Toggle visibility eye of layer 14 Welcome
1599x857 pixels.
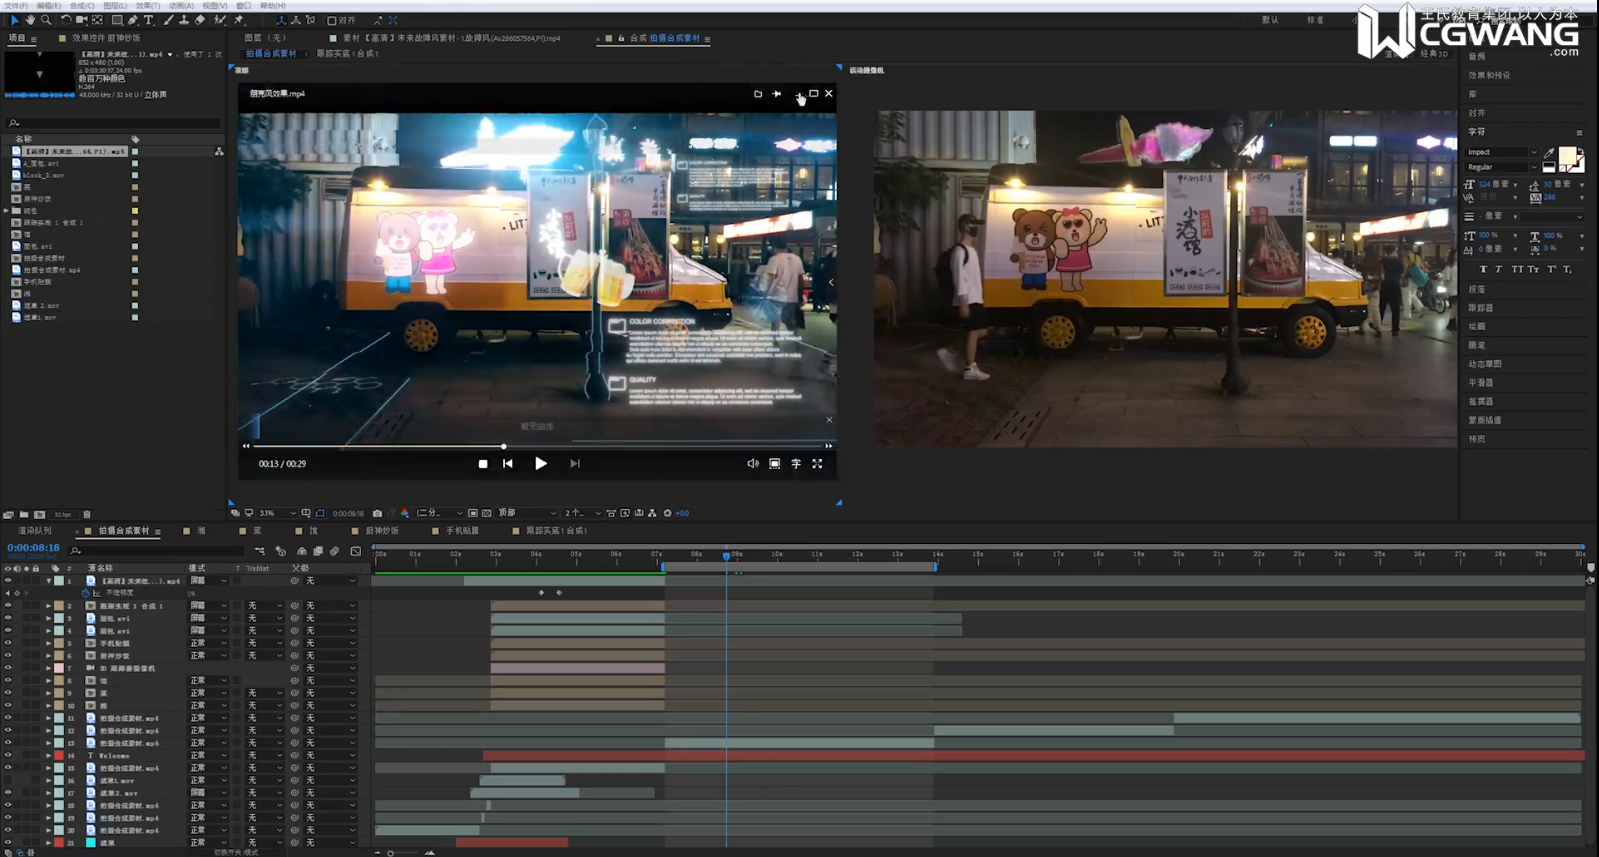(8, 755)
